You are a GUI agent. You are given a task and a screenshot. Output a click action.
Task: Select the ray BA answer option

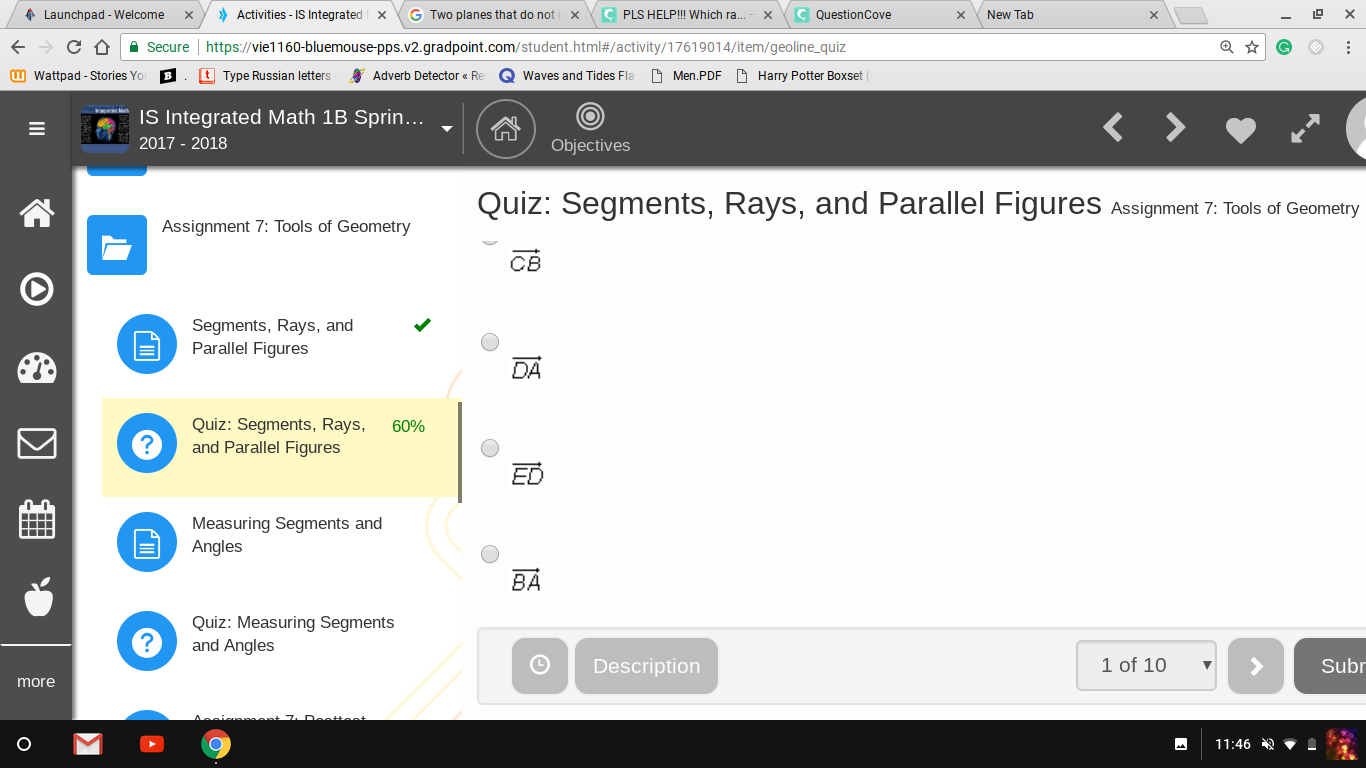pos(490,554)
